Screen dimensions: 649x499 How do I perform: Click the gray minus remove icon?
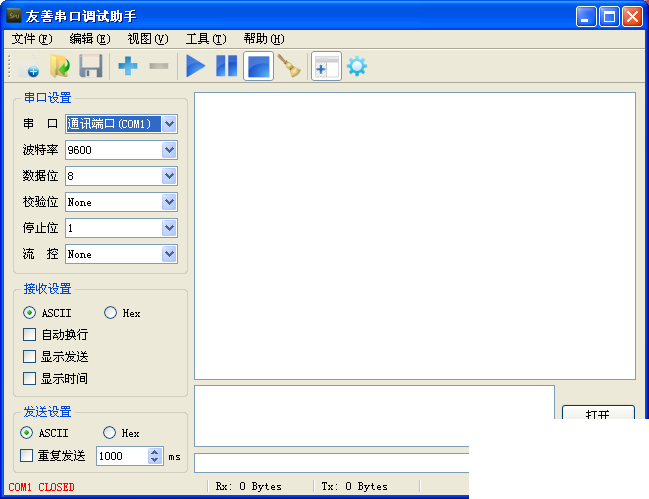point(159,66)
